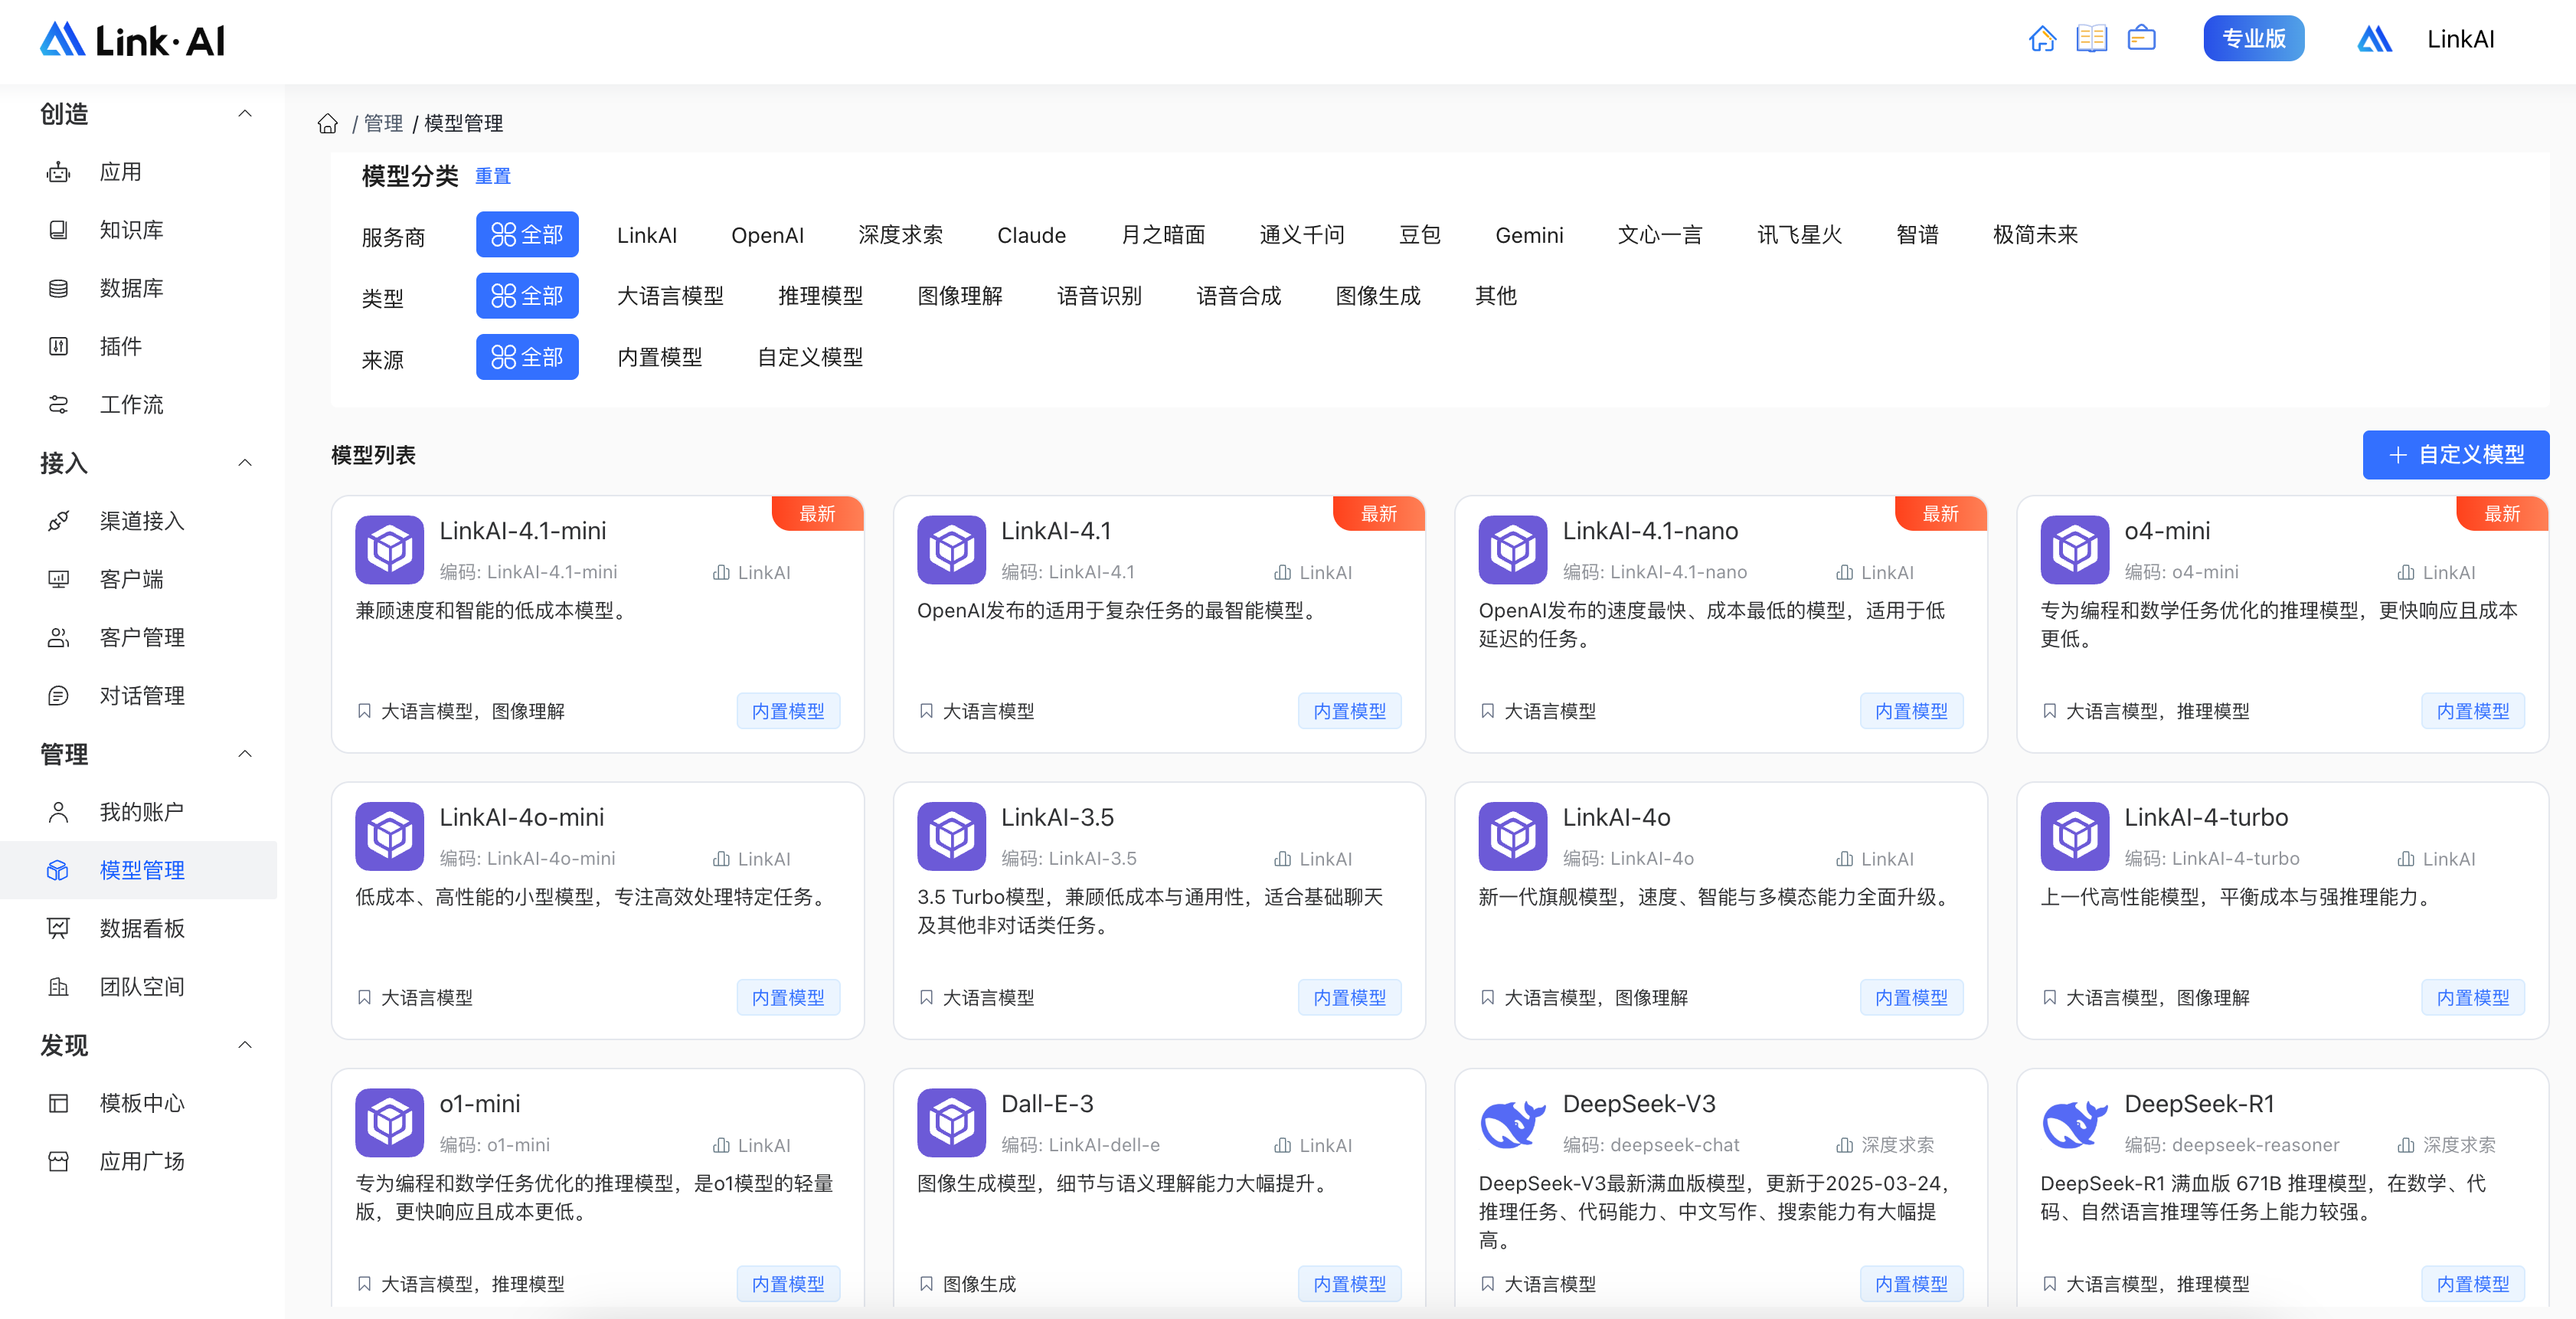Click the o1-mini card title
Viewport: 2576px width, 1319px height.
coord(479,1104)
